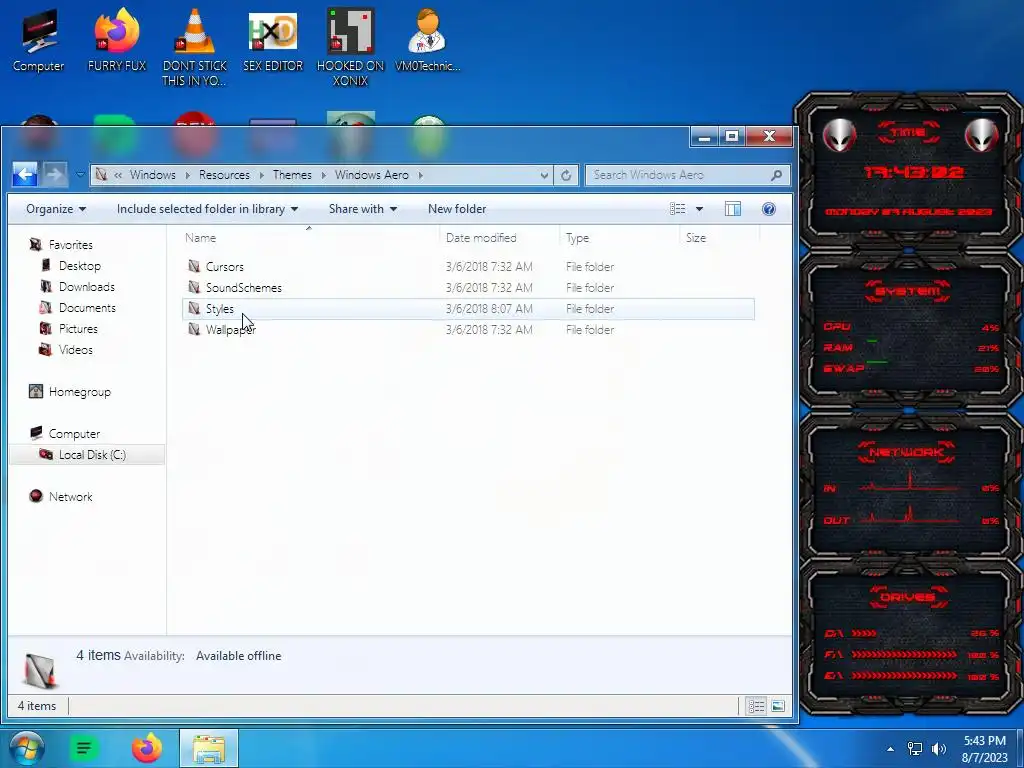Go back with the Explorer back arrow

tap(25, 174)
